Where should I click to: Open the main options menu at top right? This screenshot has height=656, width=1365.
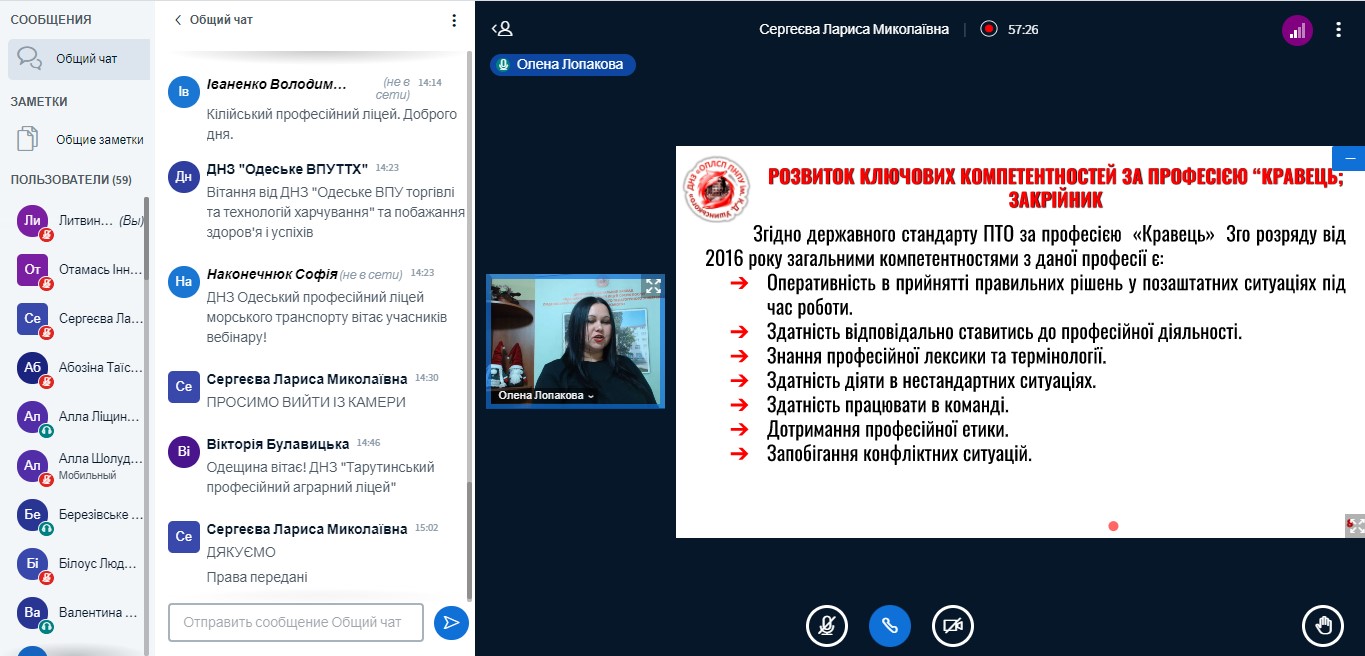click(x=1338, y=30)
